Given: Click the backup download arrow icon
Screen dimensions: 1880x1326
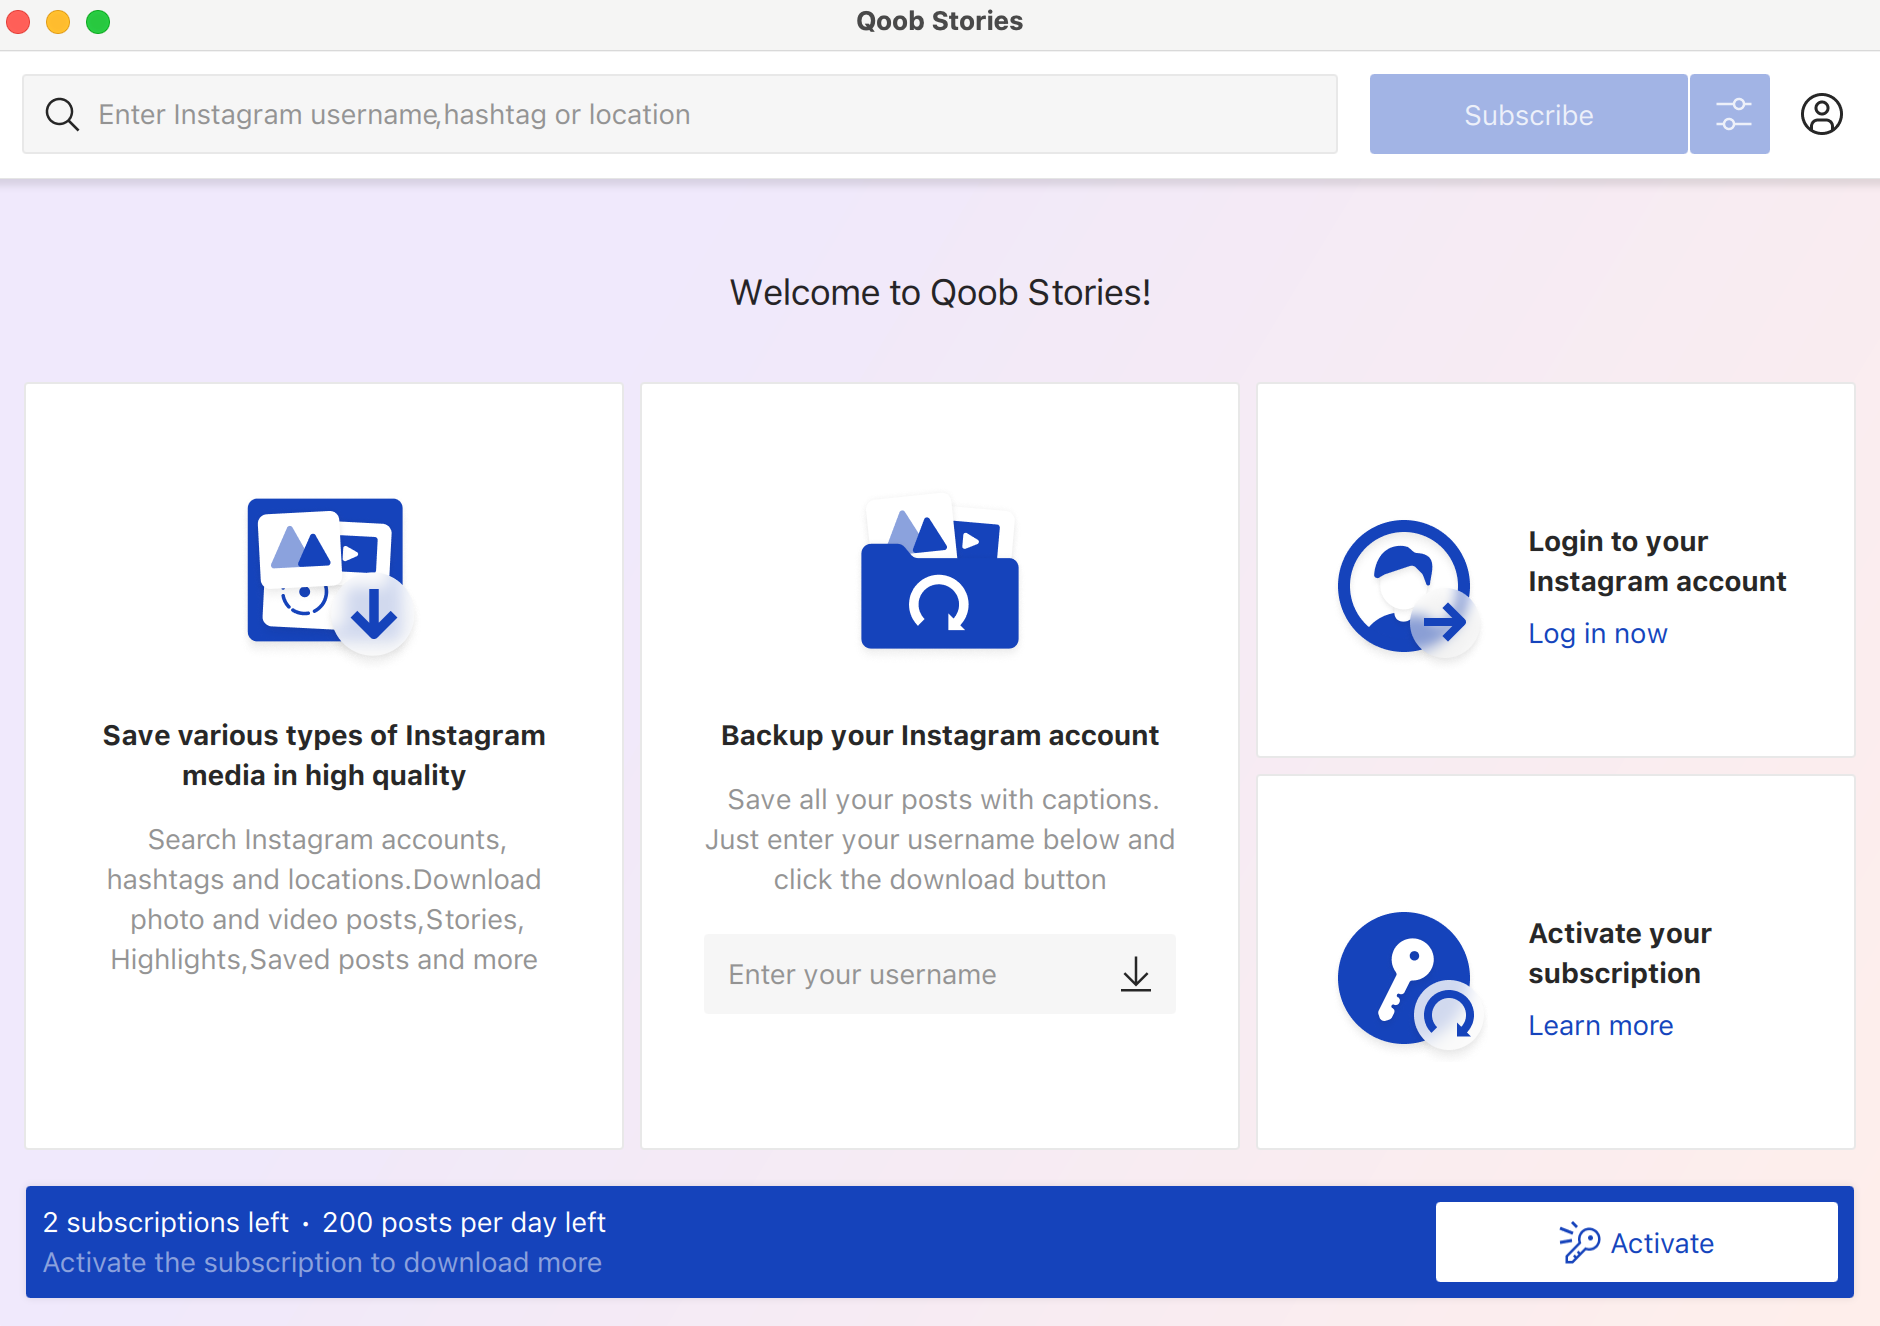Looking at the screenshot, I should tap(1136, 974).
